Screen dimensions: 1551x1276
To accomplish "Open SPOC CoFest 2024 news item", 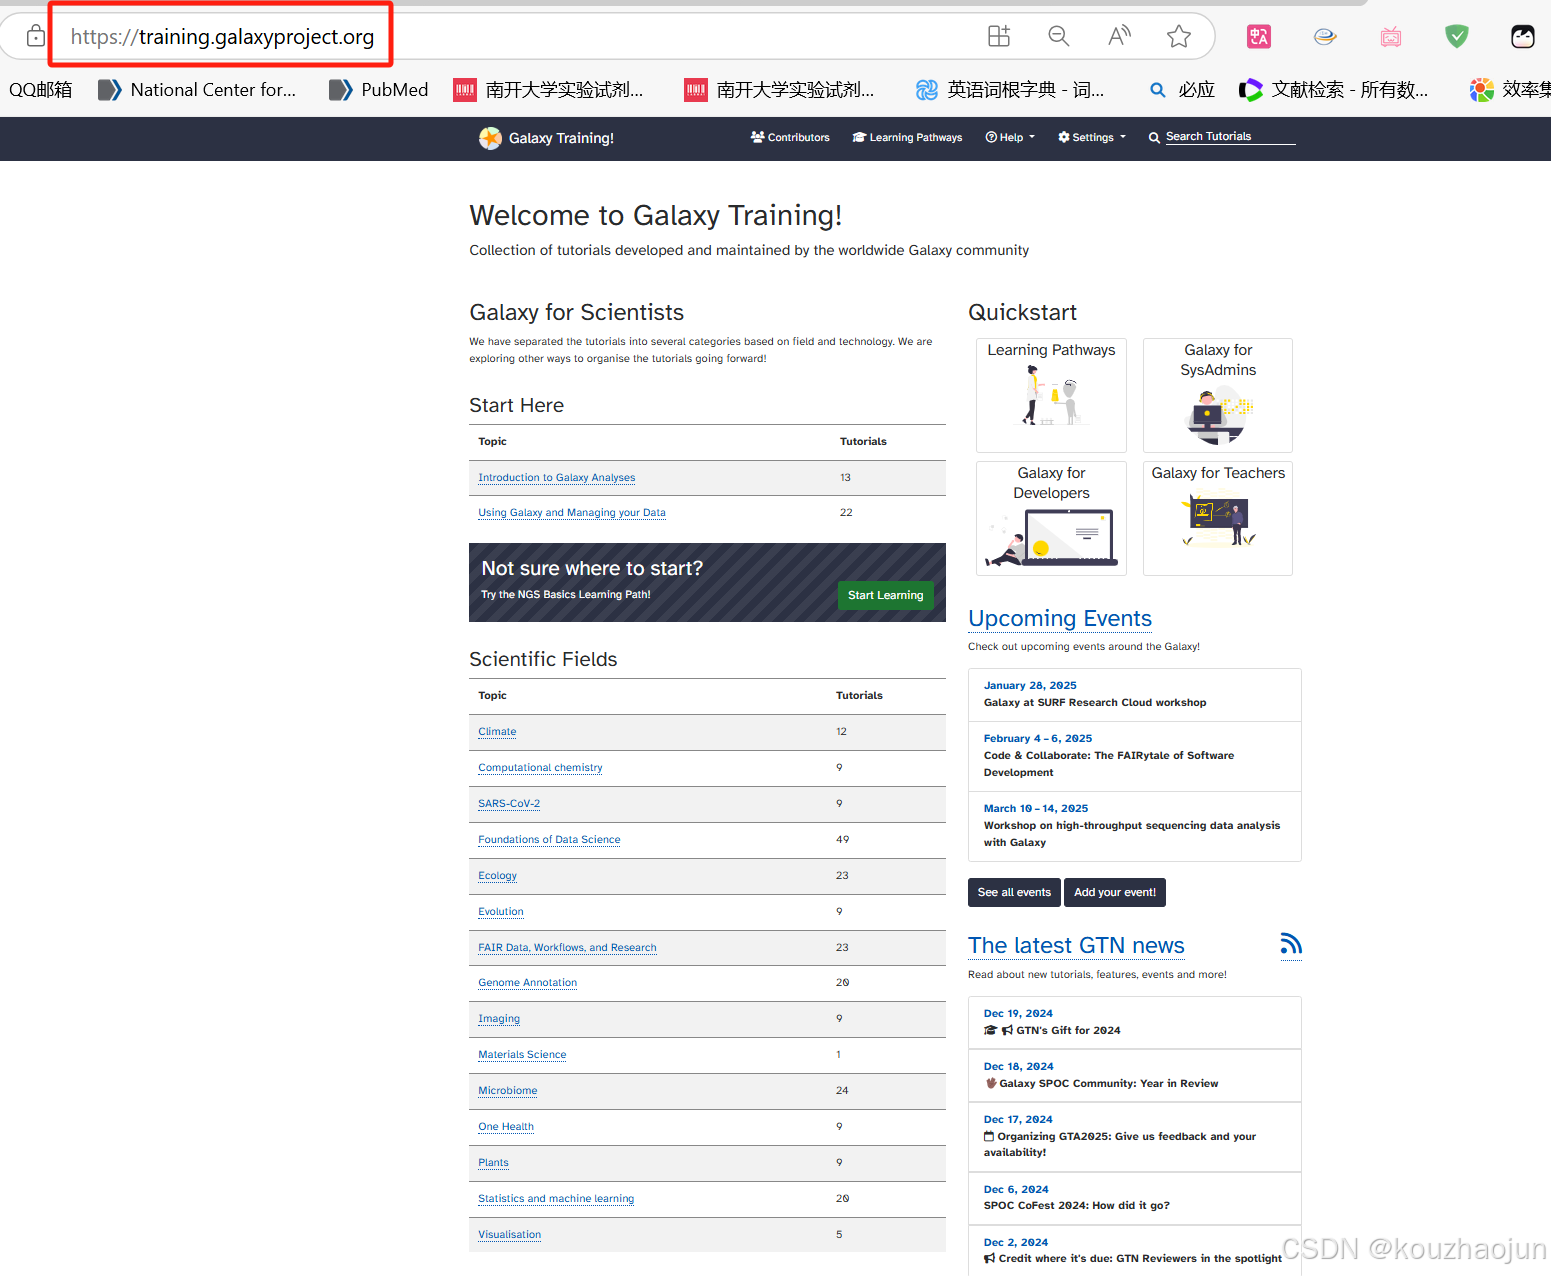I will tap(1135, 1198).
